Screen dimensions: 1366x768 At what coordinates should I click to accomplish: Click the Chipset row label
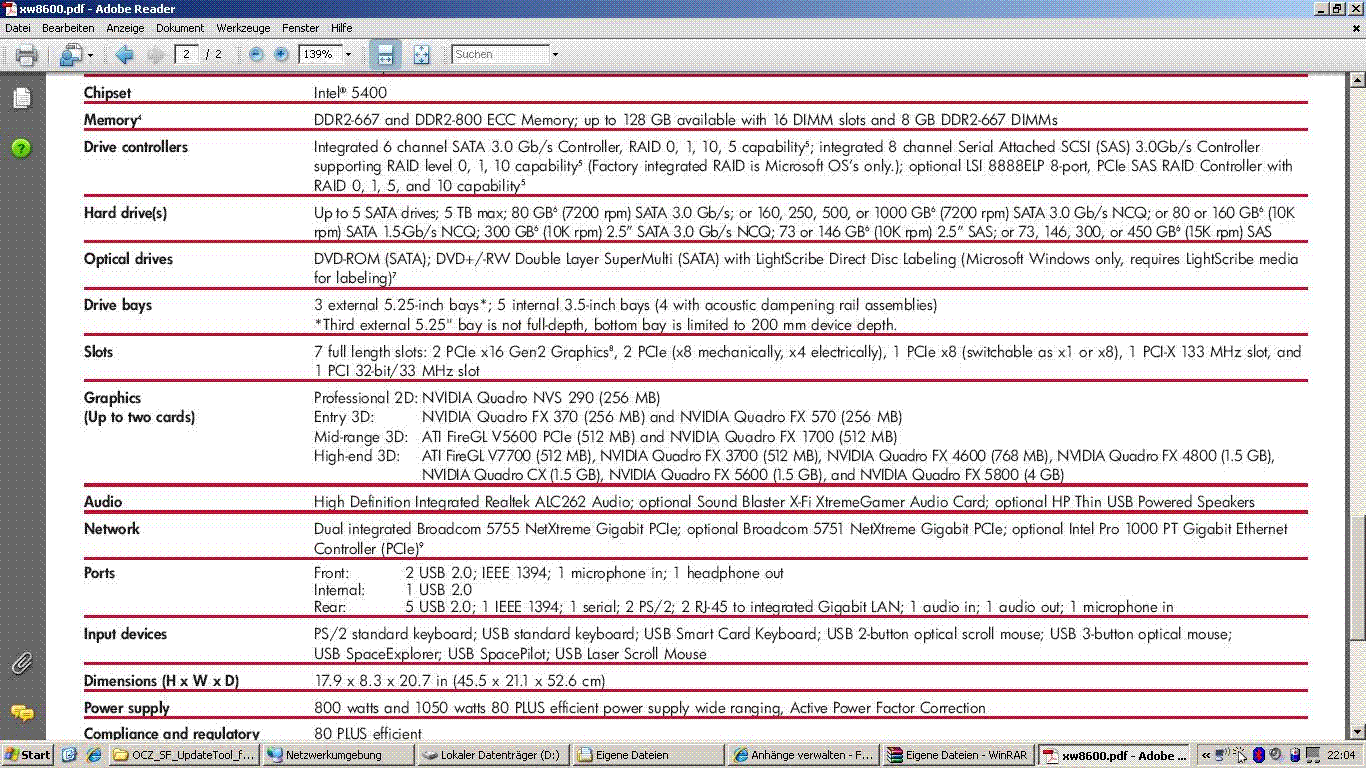107,93
